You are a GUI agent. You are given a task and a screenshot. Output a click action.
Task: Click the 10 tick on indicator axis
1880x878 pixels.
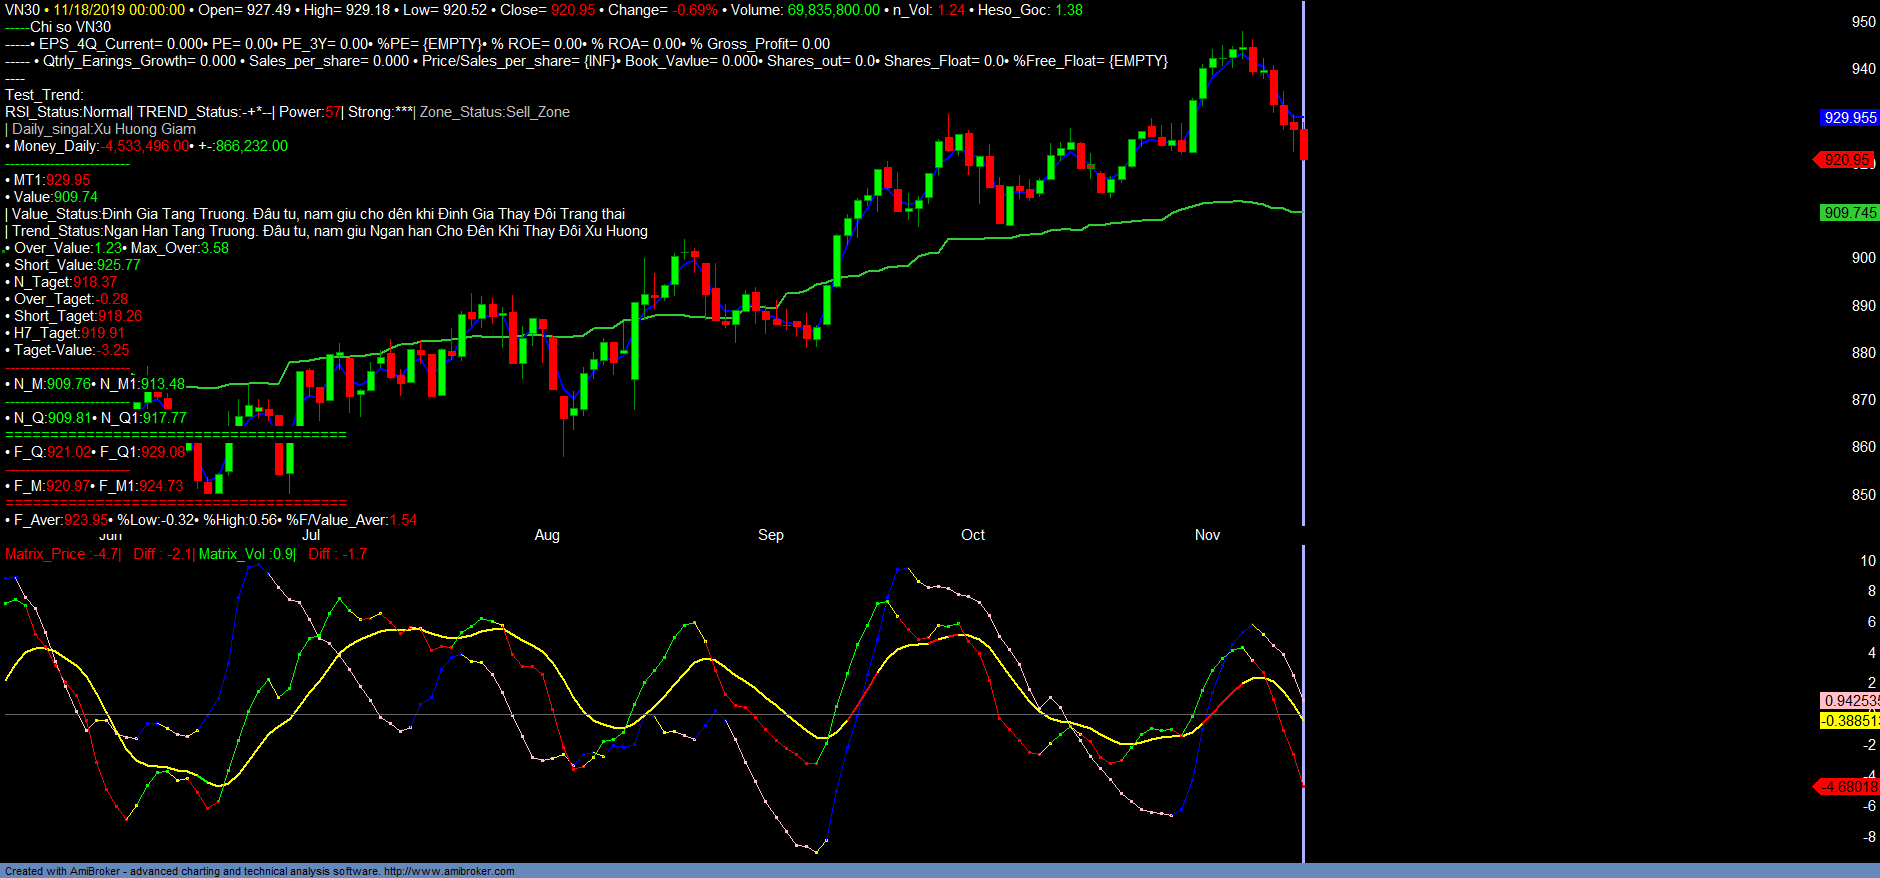point(1867,561)
